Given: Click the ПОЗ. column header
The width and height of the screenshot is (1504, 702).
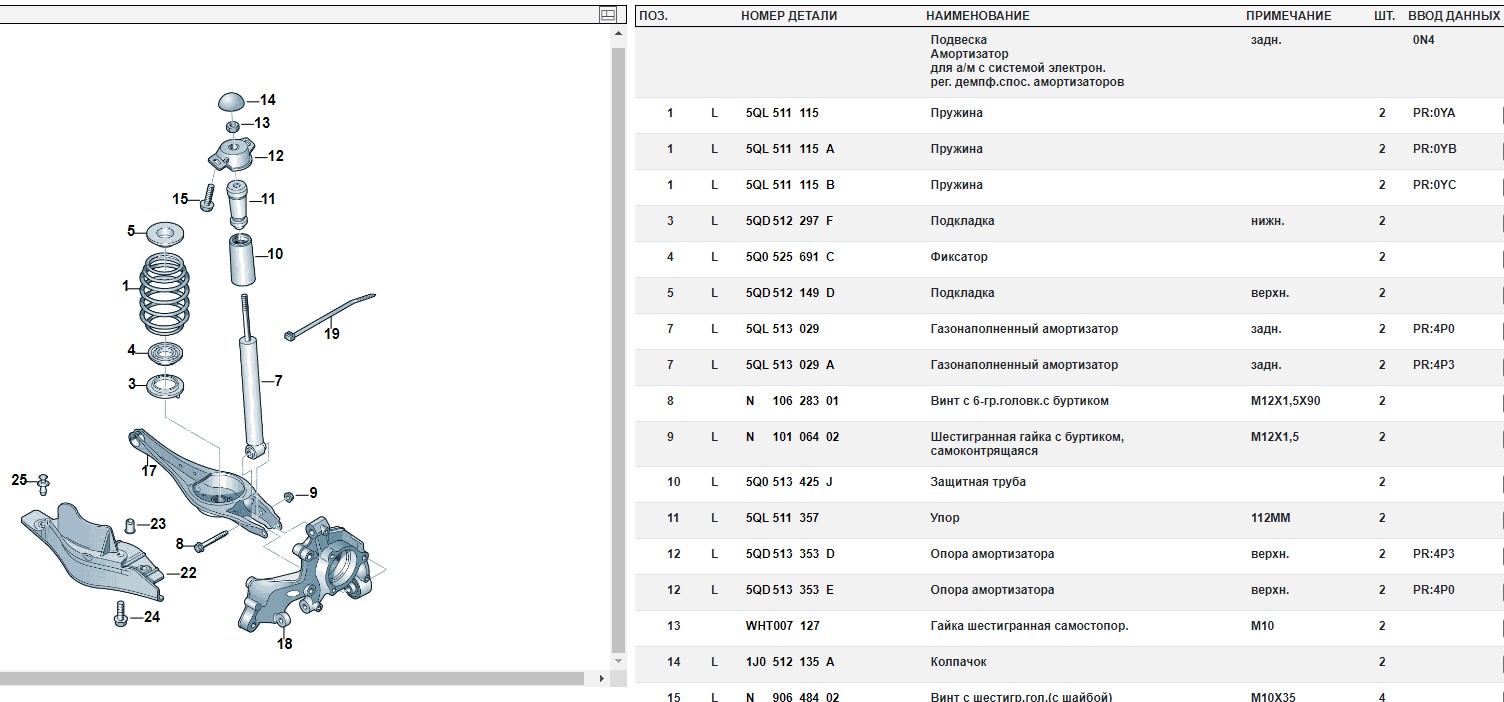Looking at the screenshot, I should coord(653,16).
